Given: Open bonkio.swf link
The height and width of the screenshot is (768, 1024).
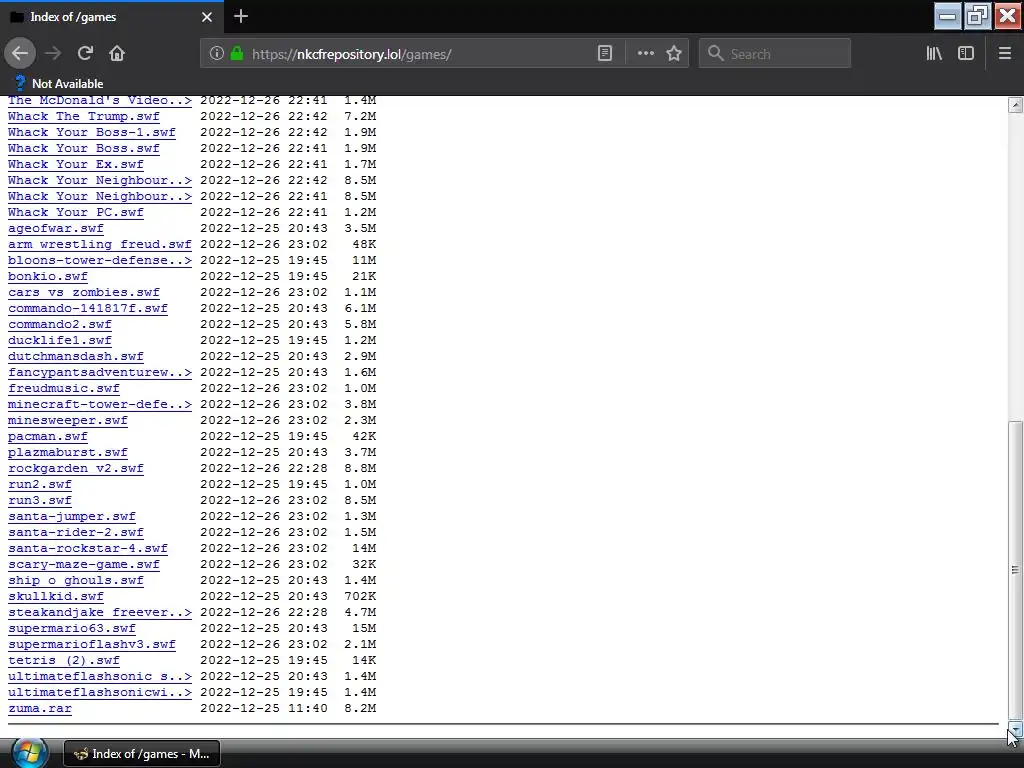Looking at the screenshot, I should coord(48,276).
